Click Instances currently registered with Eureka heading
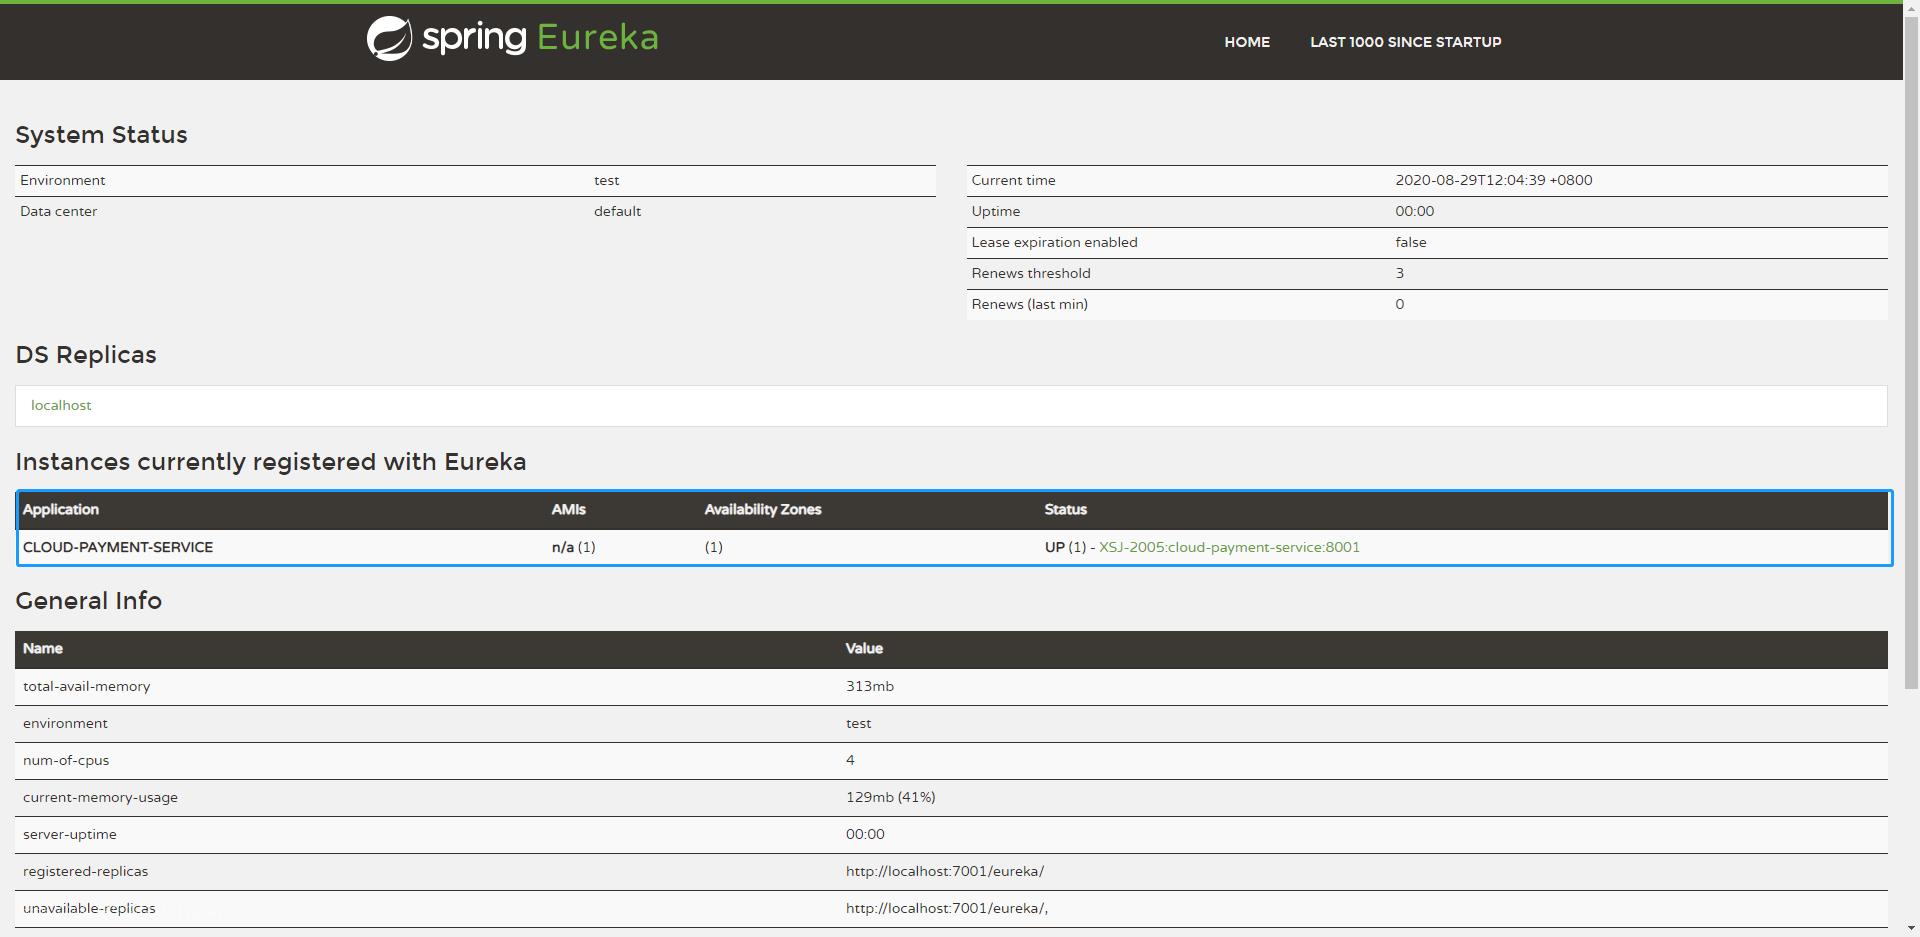This screenshot has height=937, width=1920. [270, 462]
